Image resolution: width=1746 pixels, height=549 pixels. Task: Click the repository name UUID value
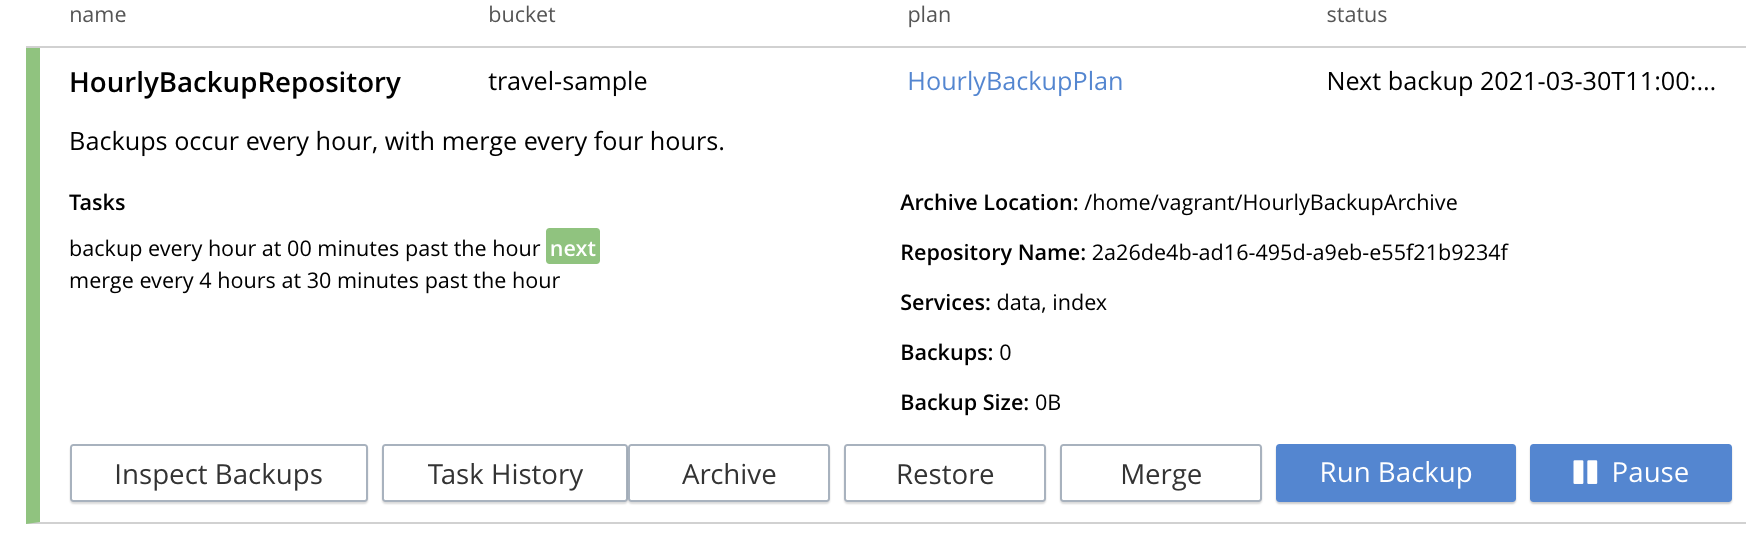(x=1299, y=253)
